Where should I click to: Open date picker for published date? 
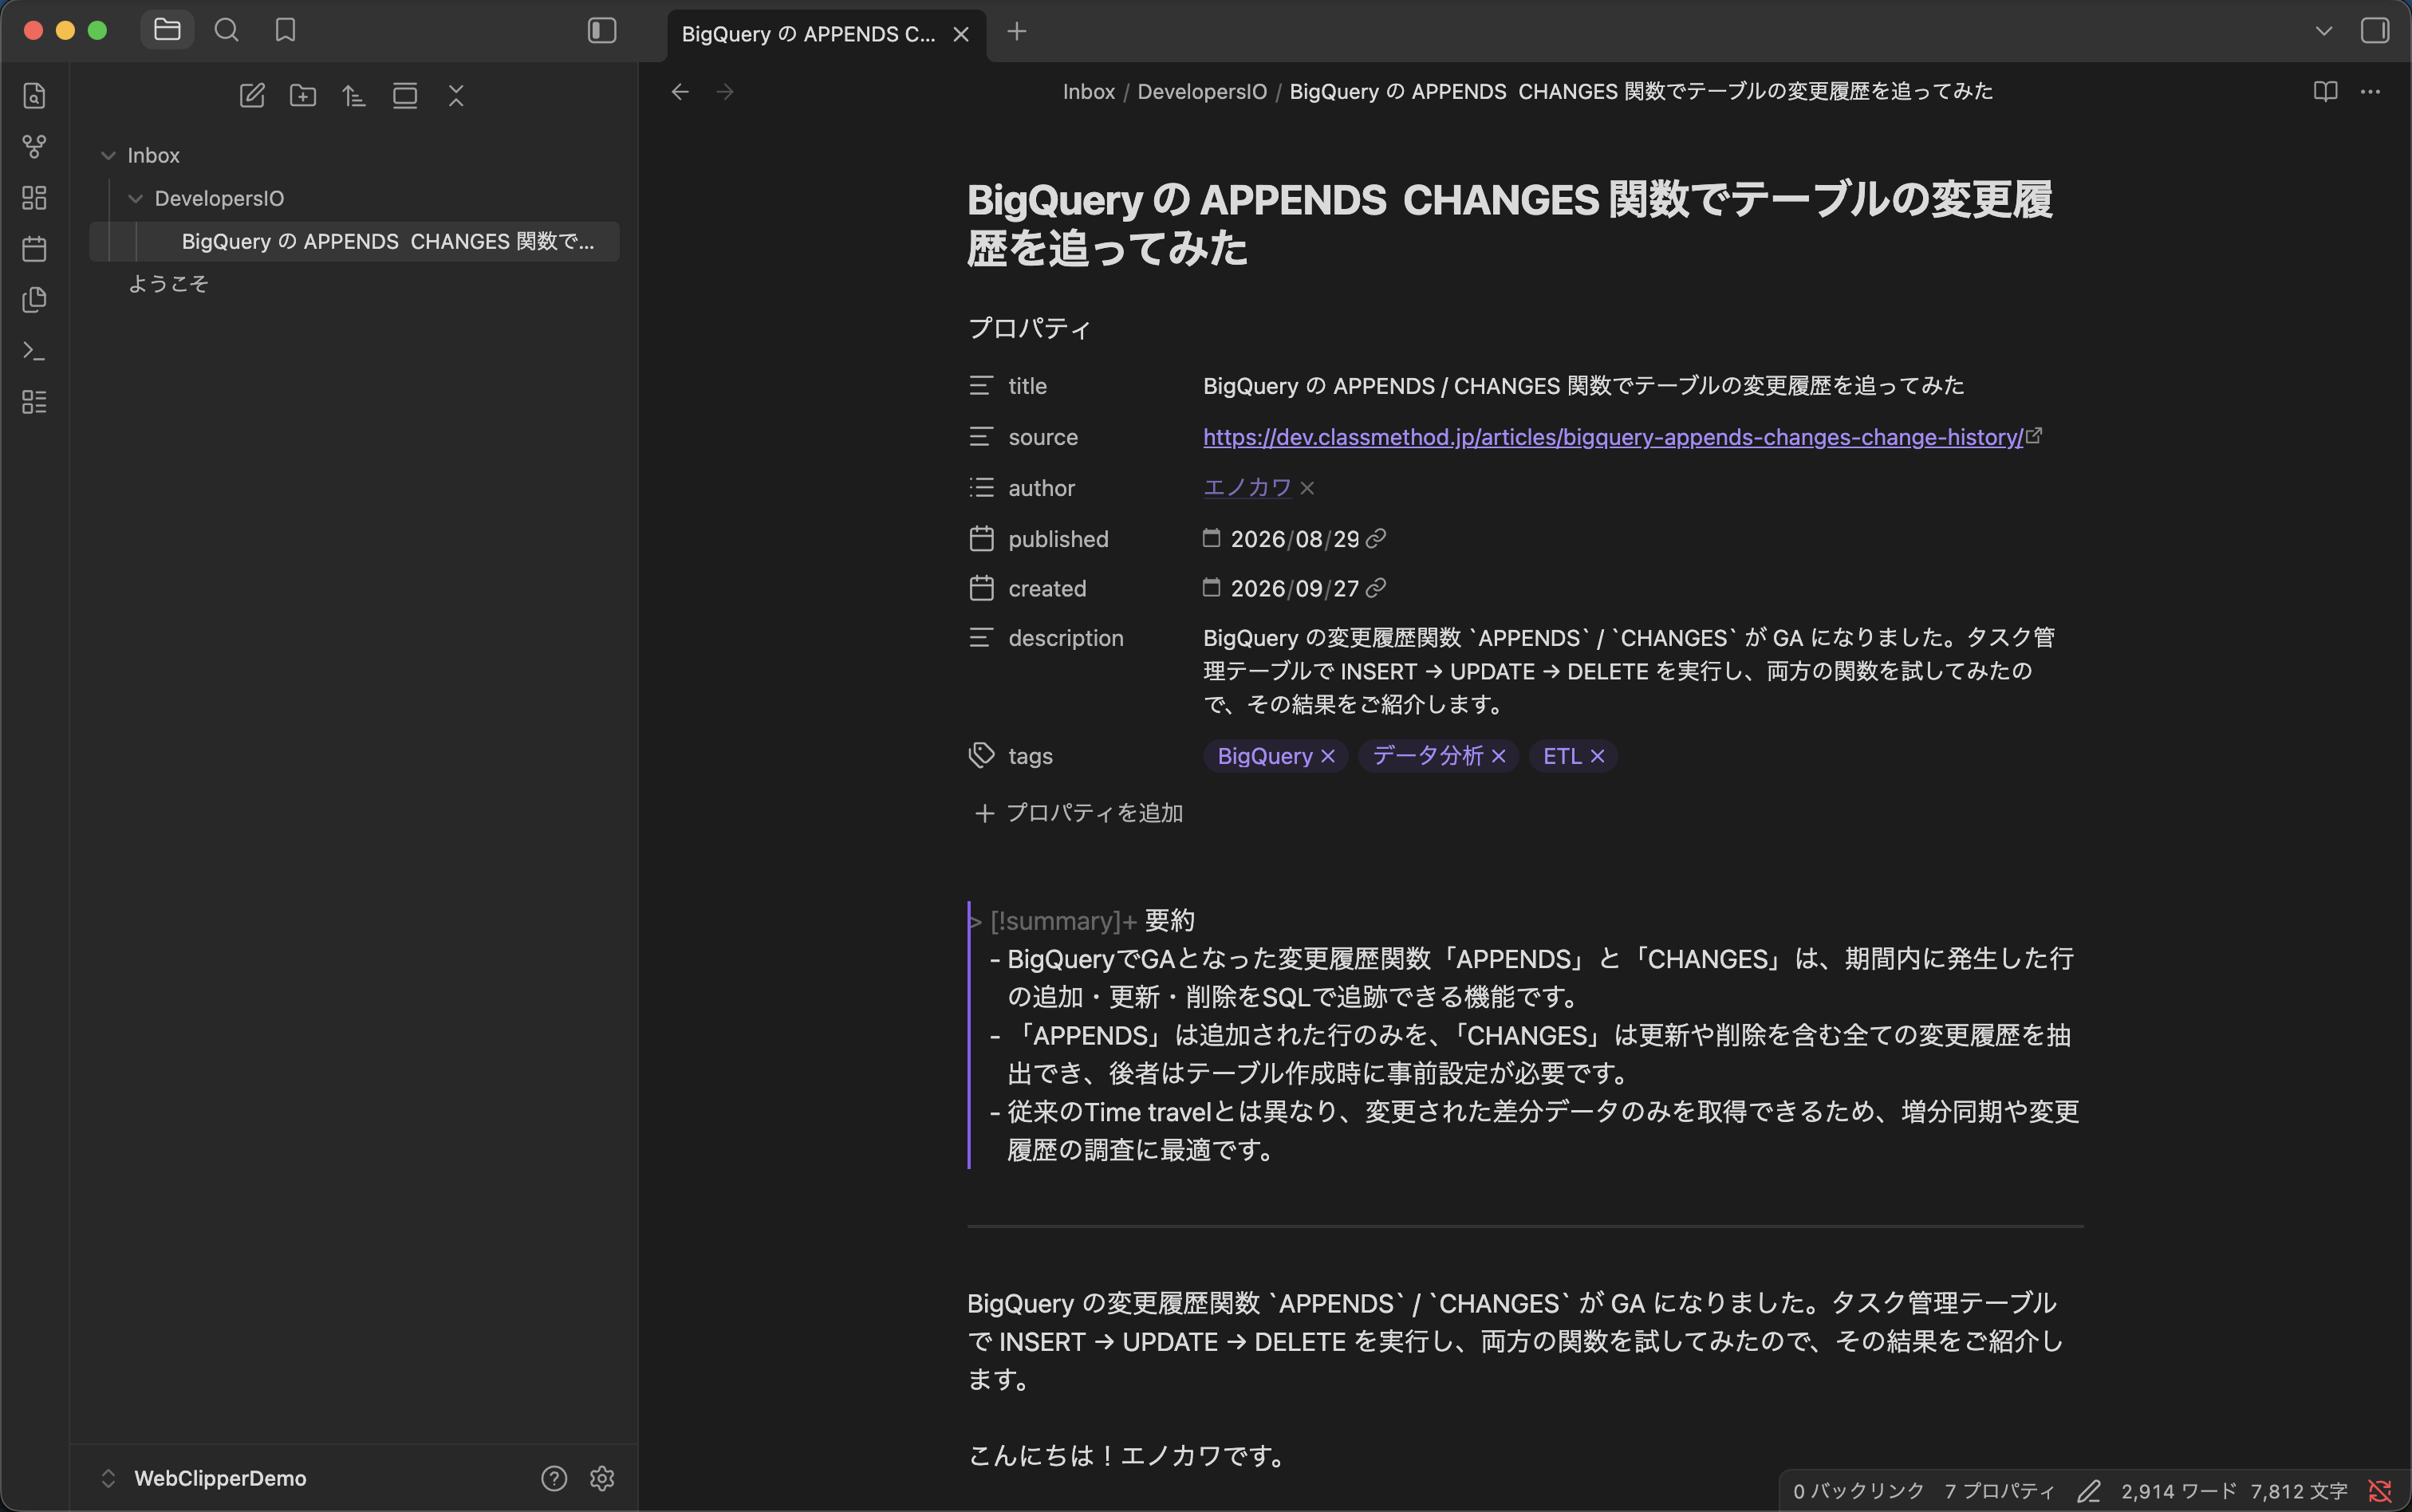coord(1211,538)
